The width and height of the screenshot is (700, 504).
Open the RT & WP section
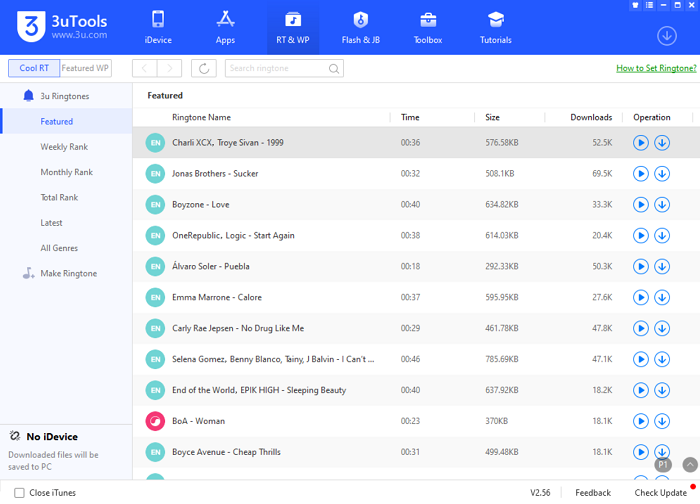coord(293,28)
